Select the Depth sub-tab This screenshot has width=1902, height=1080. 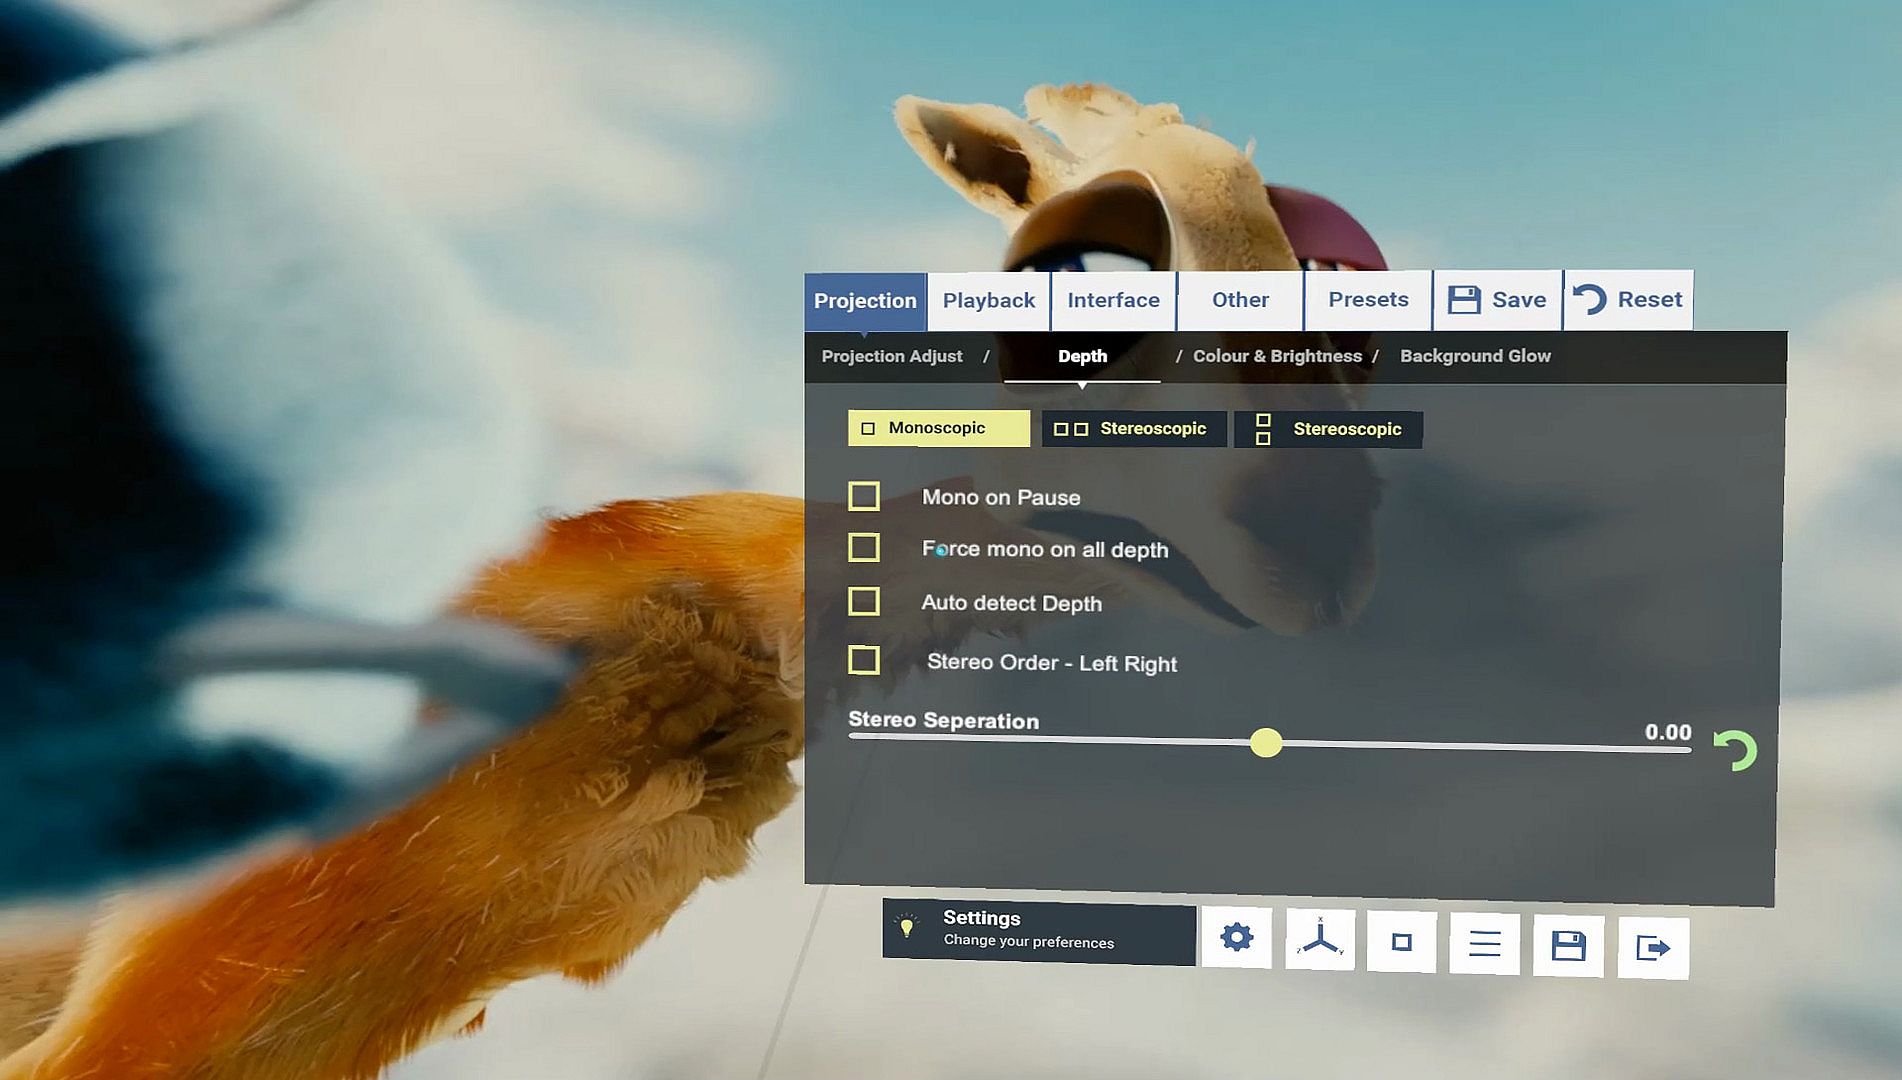[1082, 356]
